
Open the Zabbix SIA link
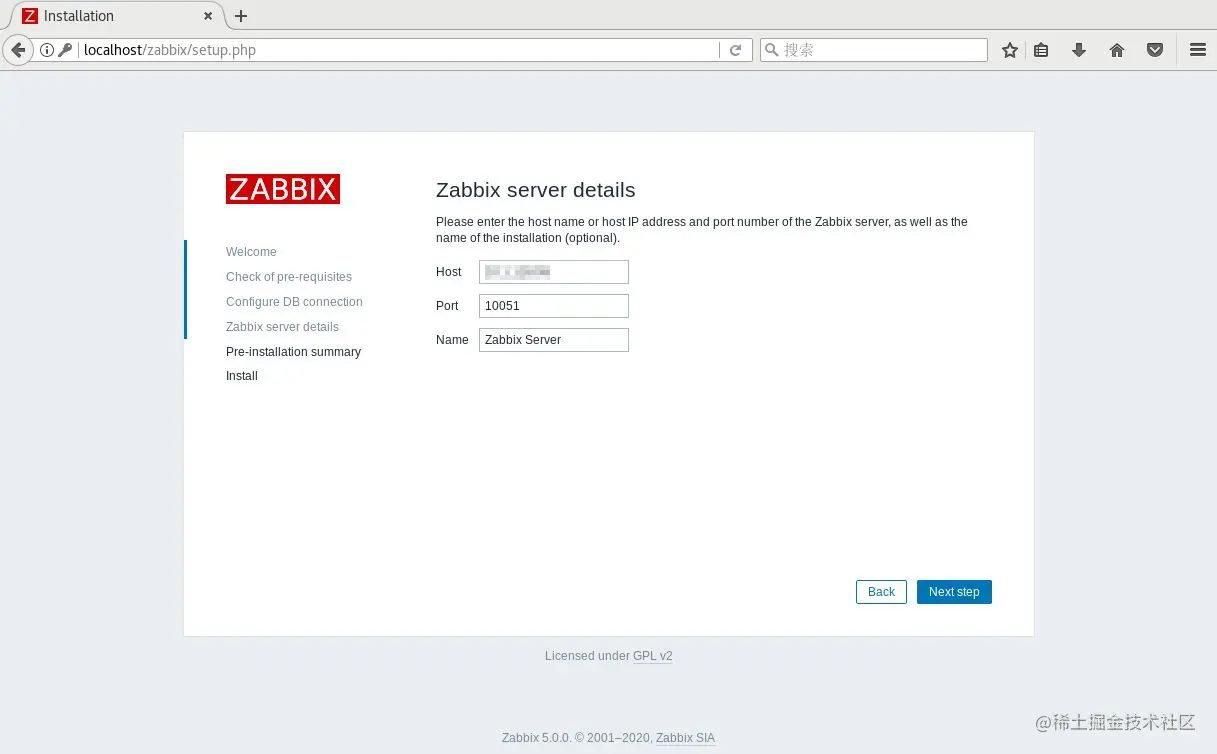685,738
